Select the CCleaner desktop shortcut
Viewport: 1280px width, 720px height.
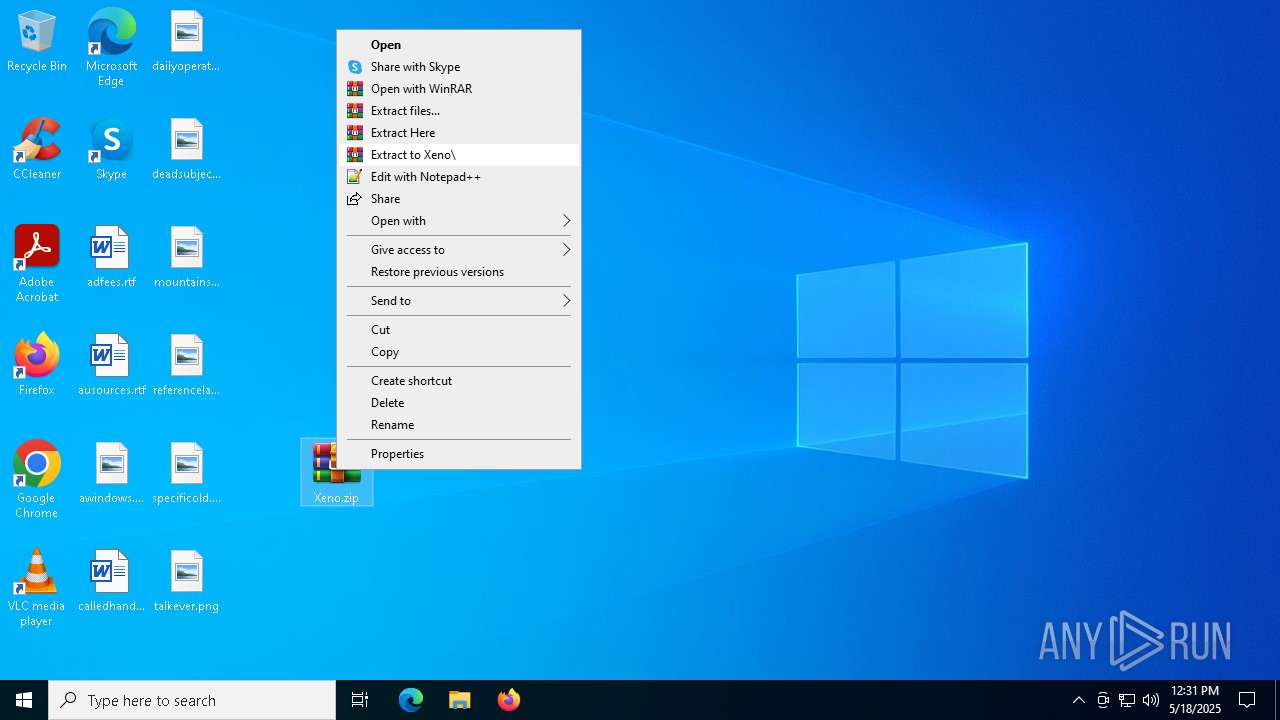tap(37, 150)
